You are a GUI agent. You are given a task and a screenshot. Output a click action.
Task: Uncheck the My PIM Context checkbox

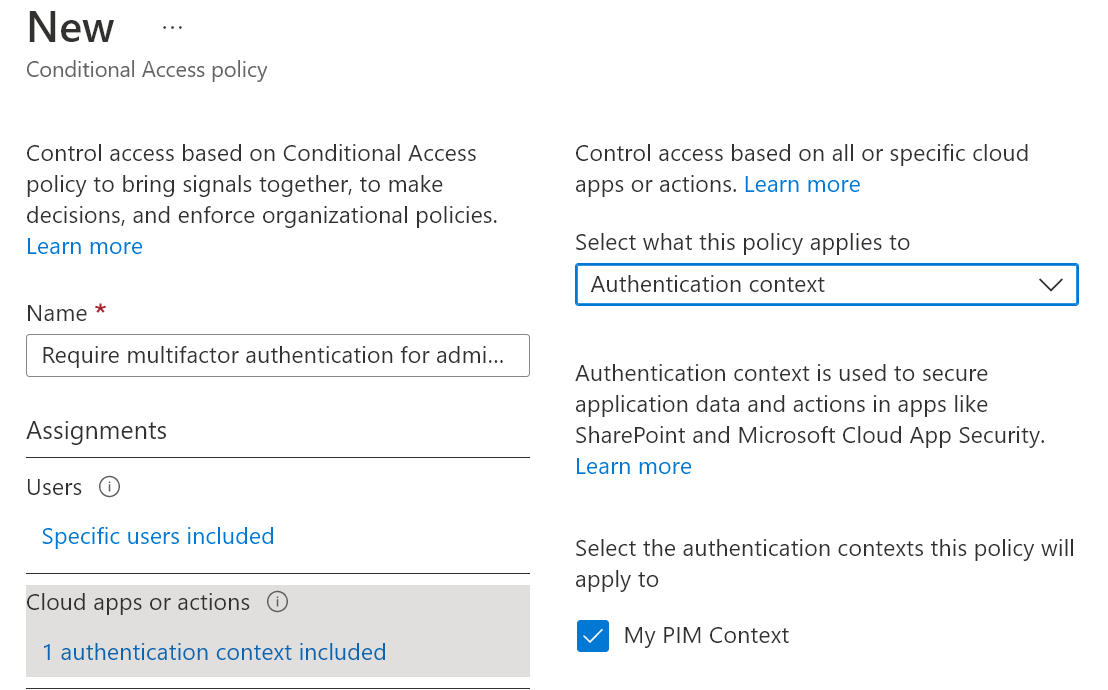click(x=593, y=636)
